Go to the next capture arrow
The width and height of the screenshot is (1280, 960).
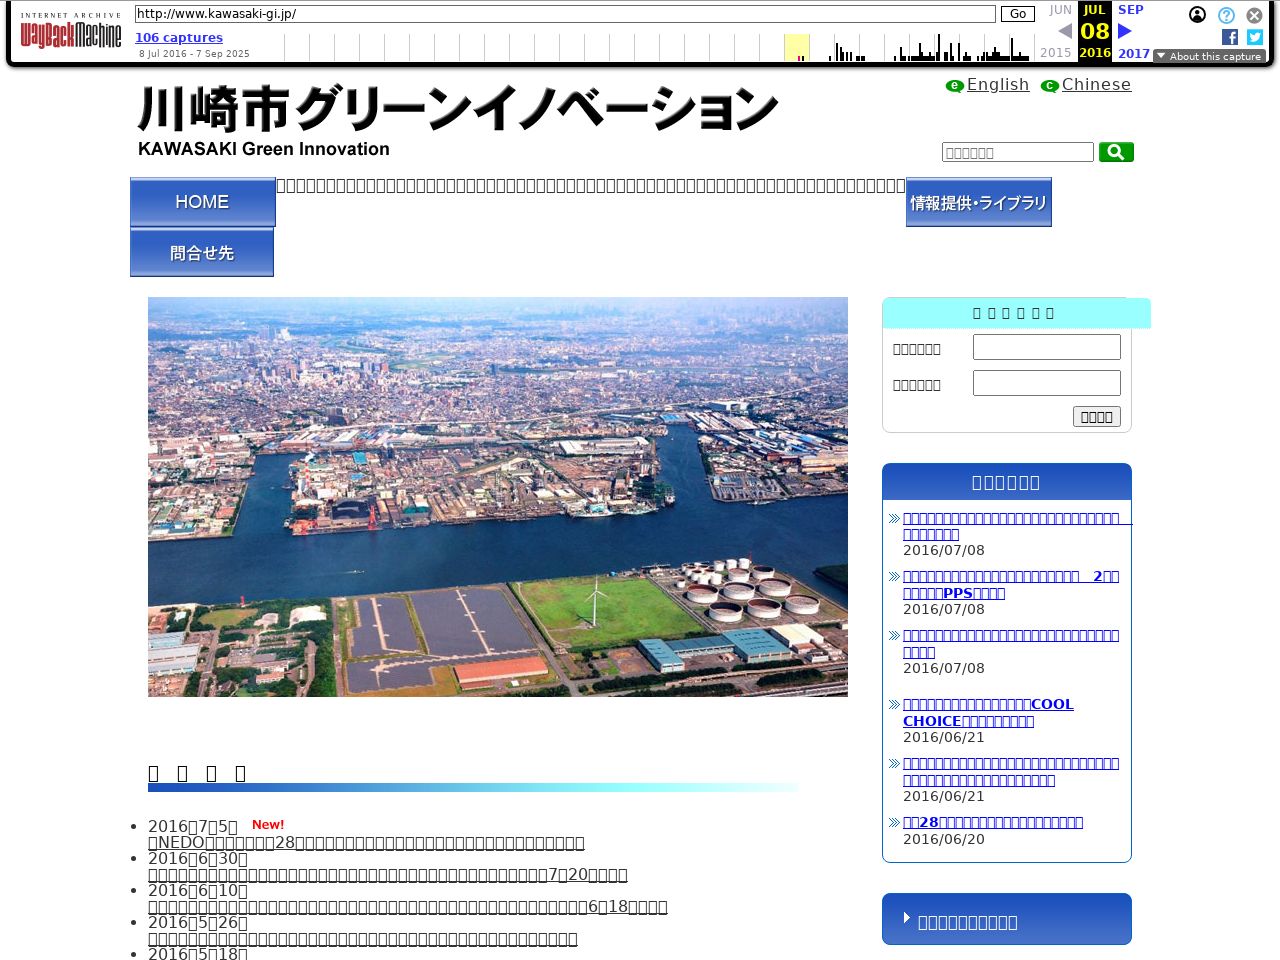coord(1125,31)
